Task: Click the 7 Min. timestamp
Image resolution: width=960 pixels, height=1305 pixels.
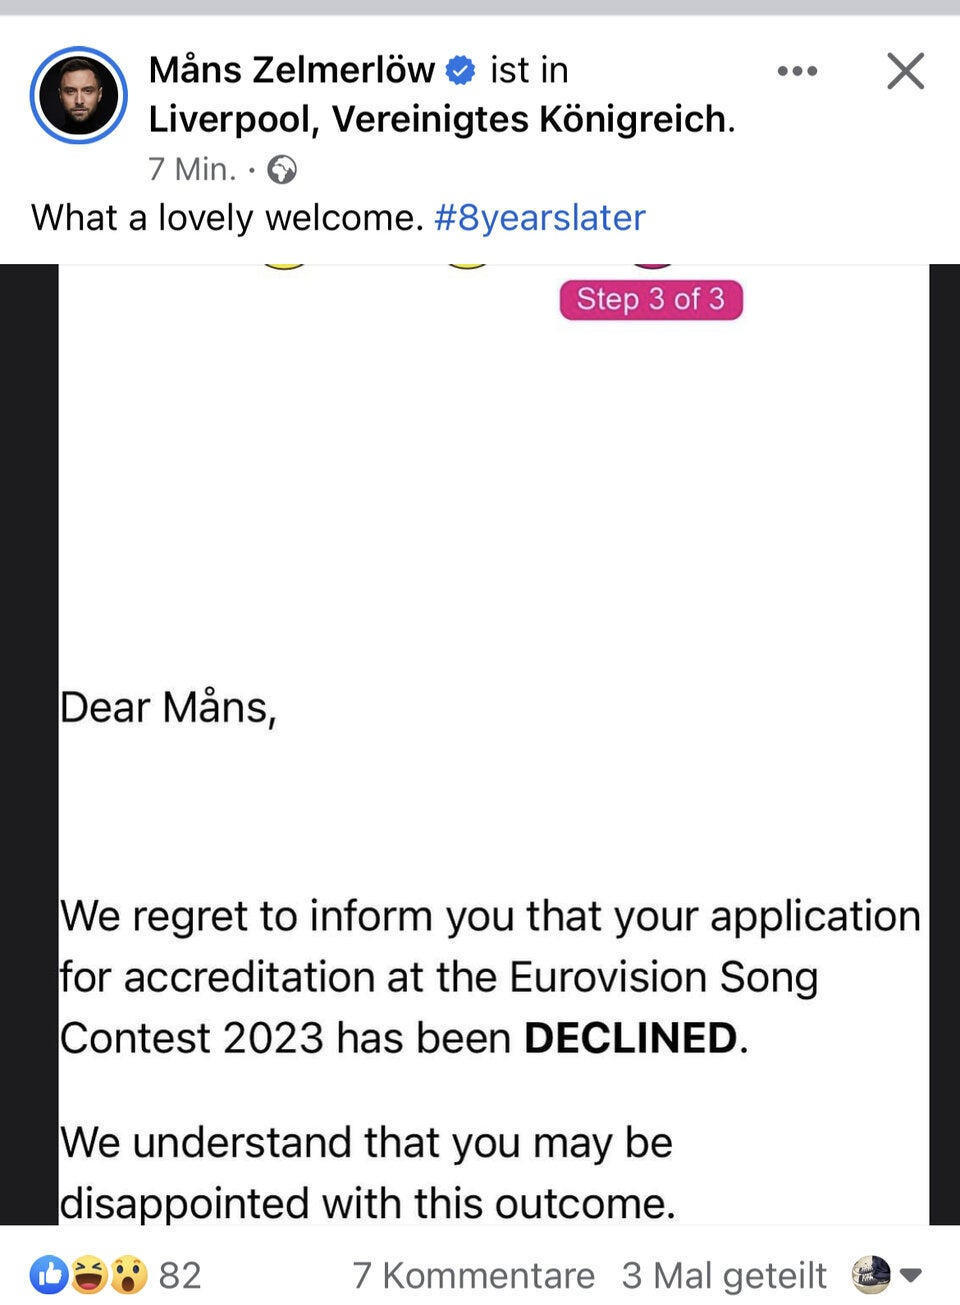Action: 192,169
